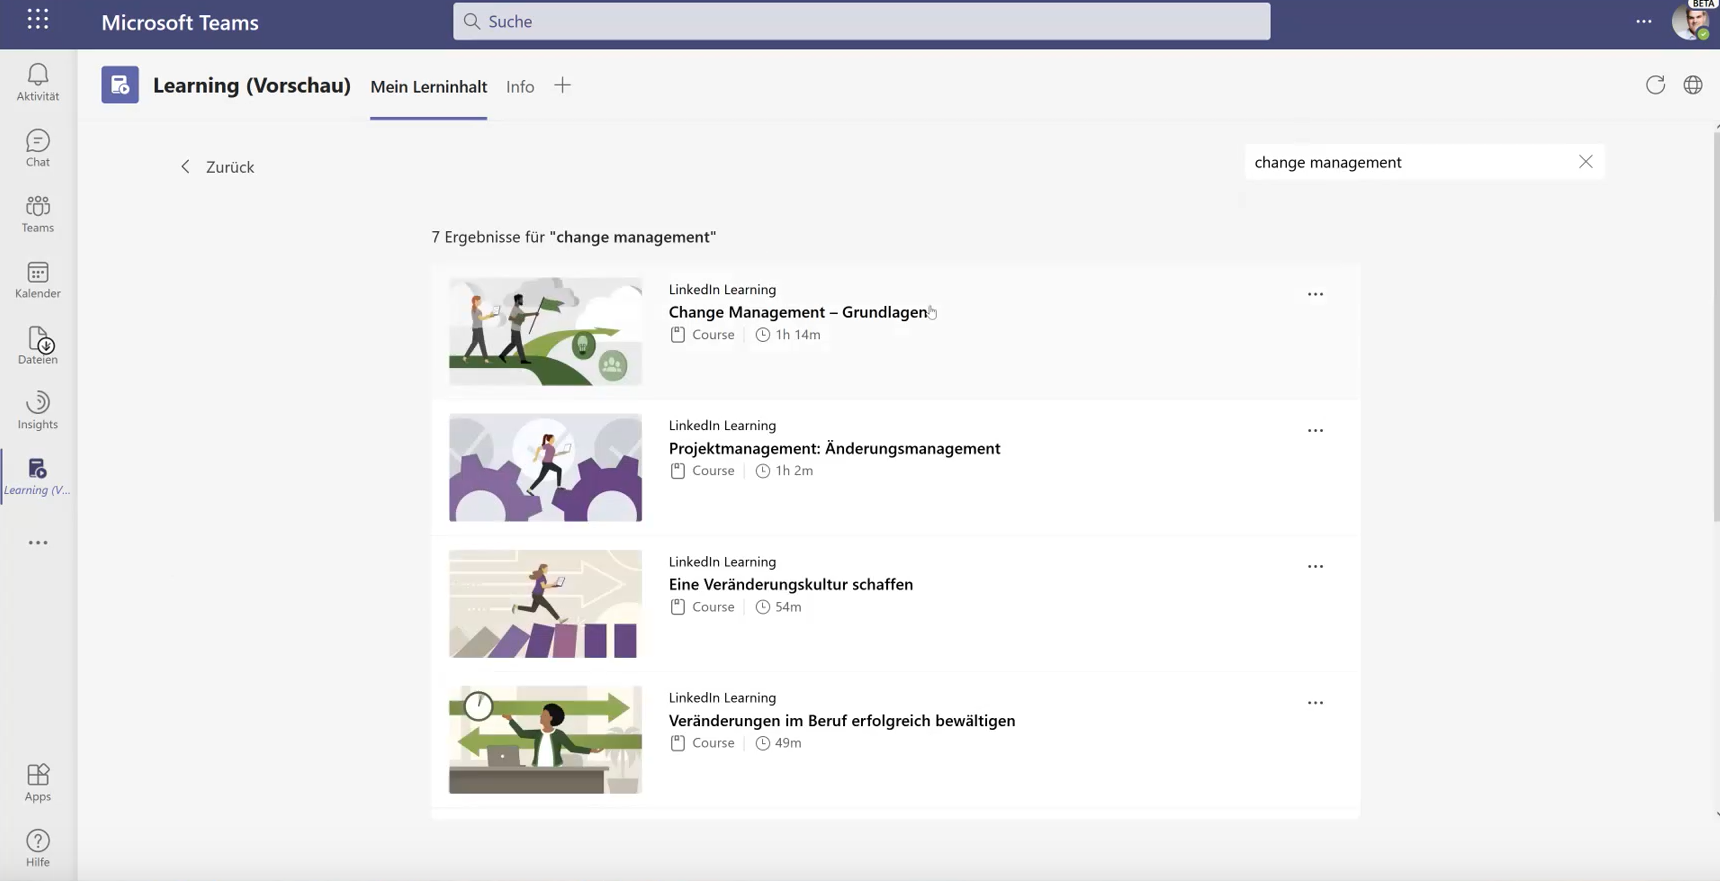1720x881 pixels.
Task: Open Veränderungen im Beruf erfolgreich bewältigen
Action: 842,720
